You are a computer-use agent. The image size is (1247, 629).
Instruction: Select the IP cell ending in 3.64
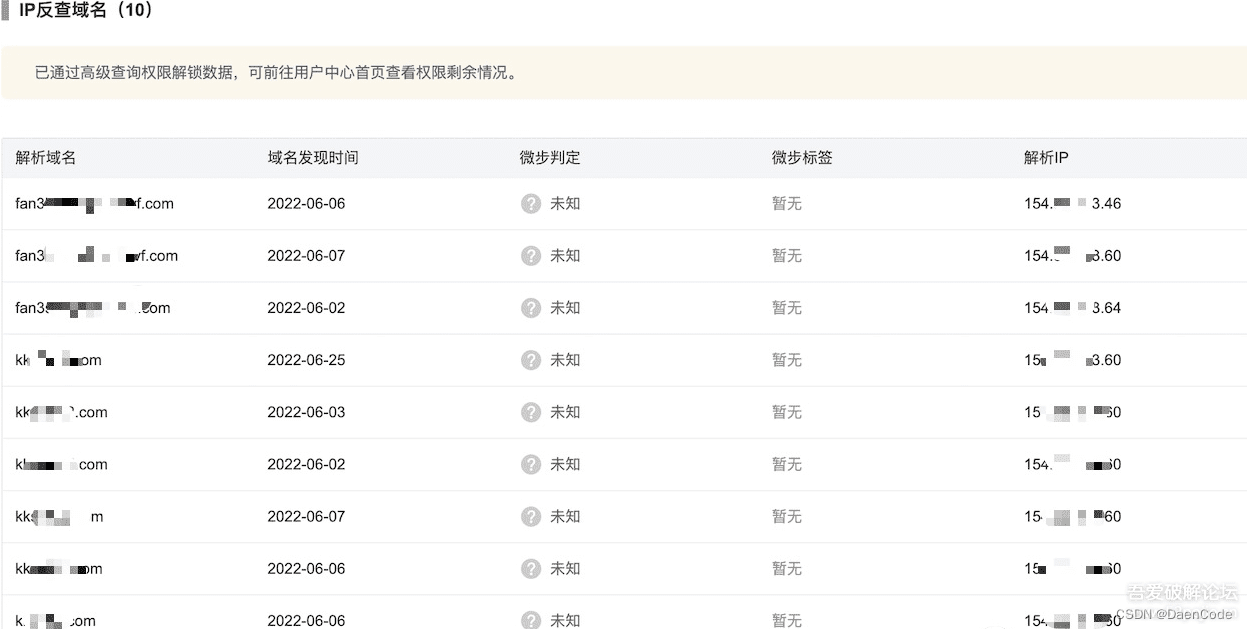[1072, 308]
